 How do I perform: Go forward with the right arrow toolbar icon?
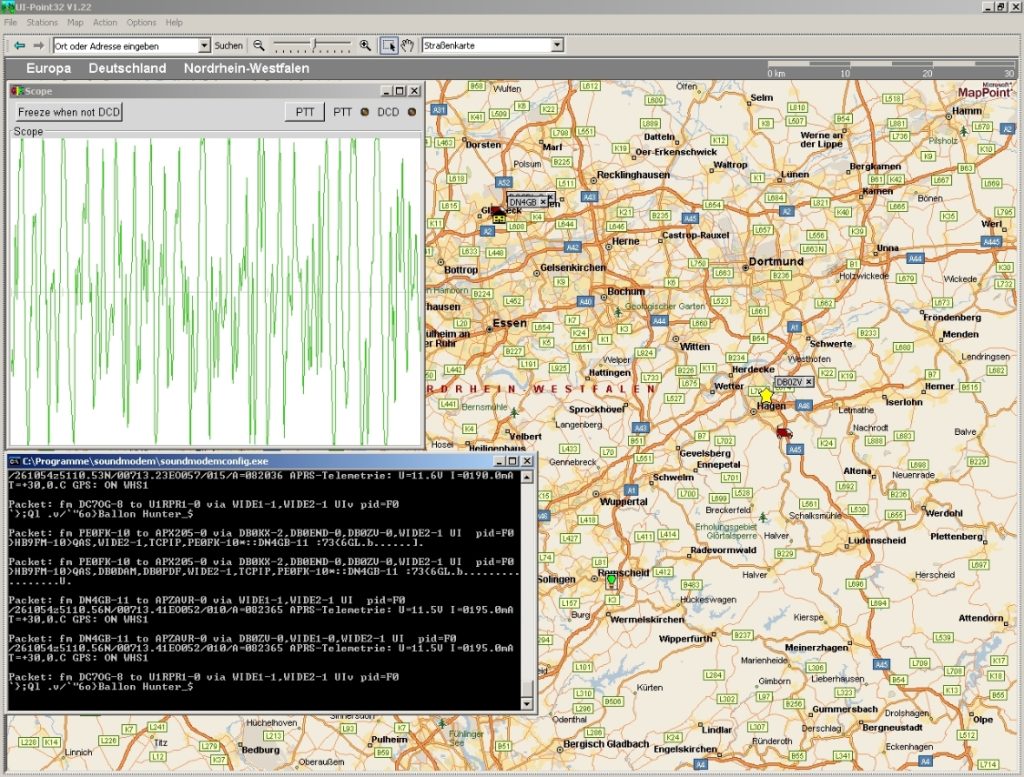39,45
